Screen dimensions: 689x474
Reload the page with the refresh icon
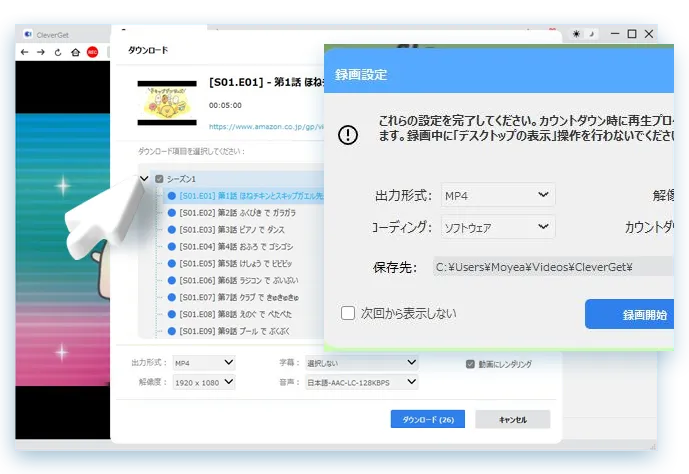(58, 52)
